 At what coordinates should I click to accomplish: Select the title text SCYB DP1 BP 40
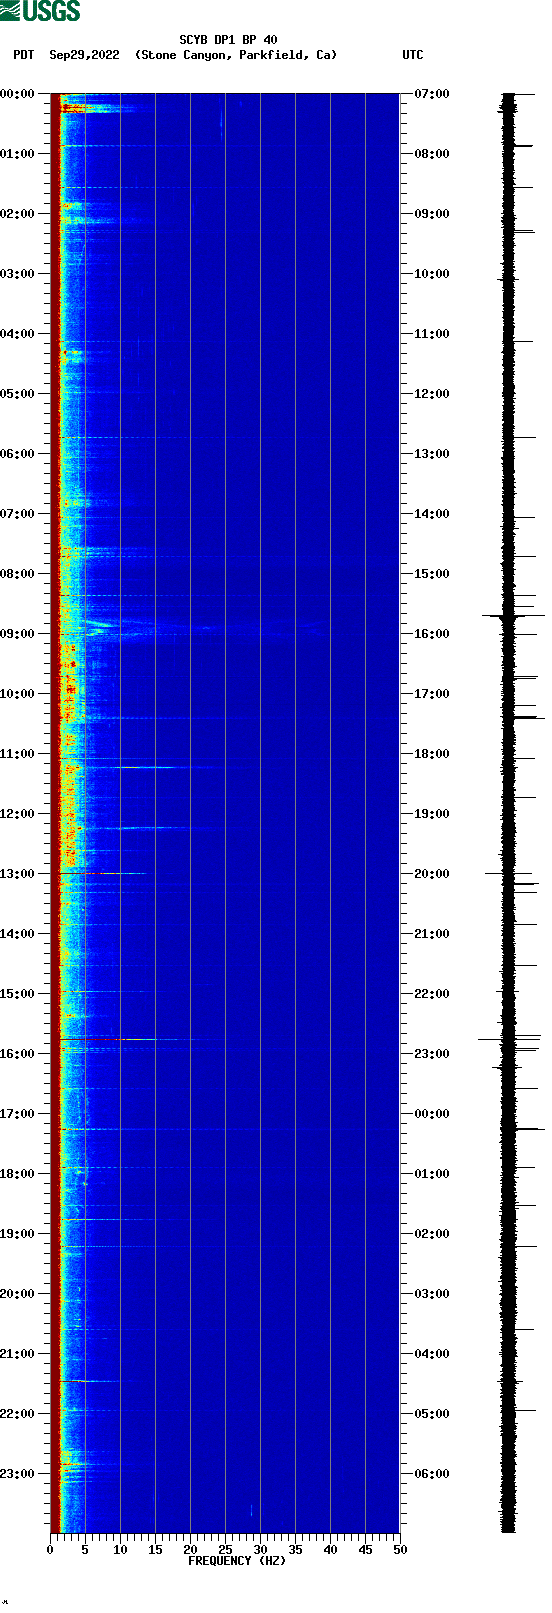pos(228,40)
